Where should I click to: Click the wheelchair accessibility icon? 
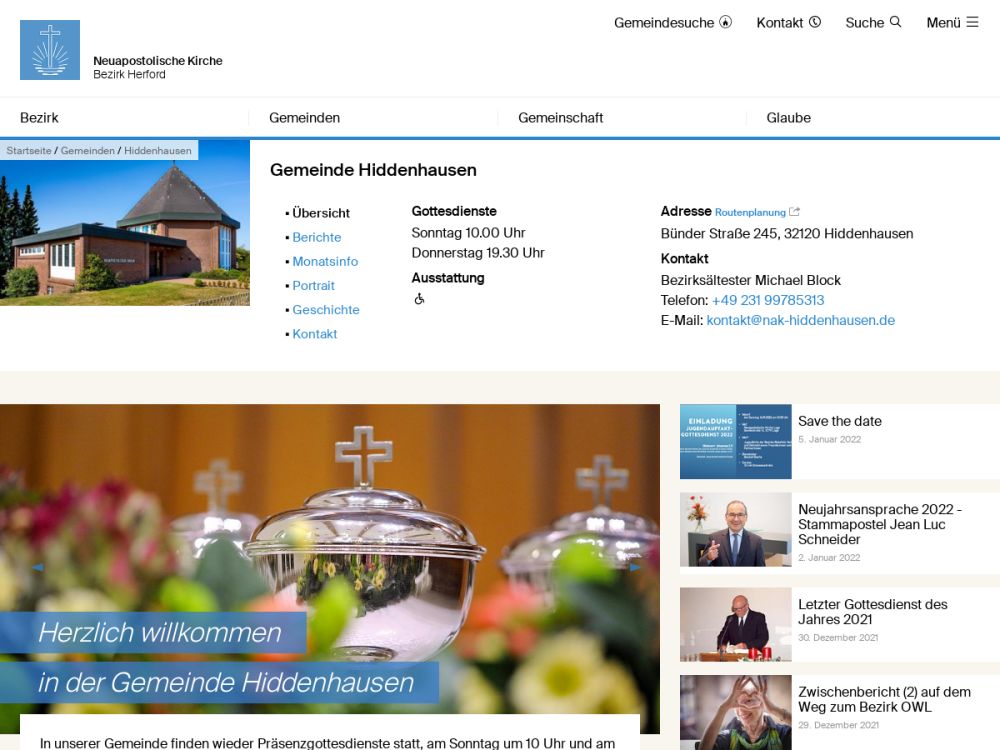click(x=419, y=299)
